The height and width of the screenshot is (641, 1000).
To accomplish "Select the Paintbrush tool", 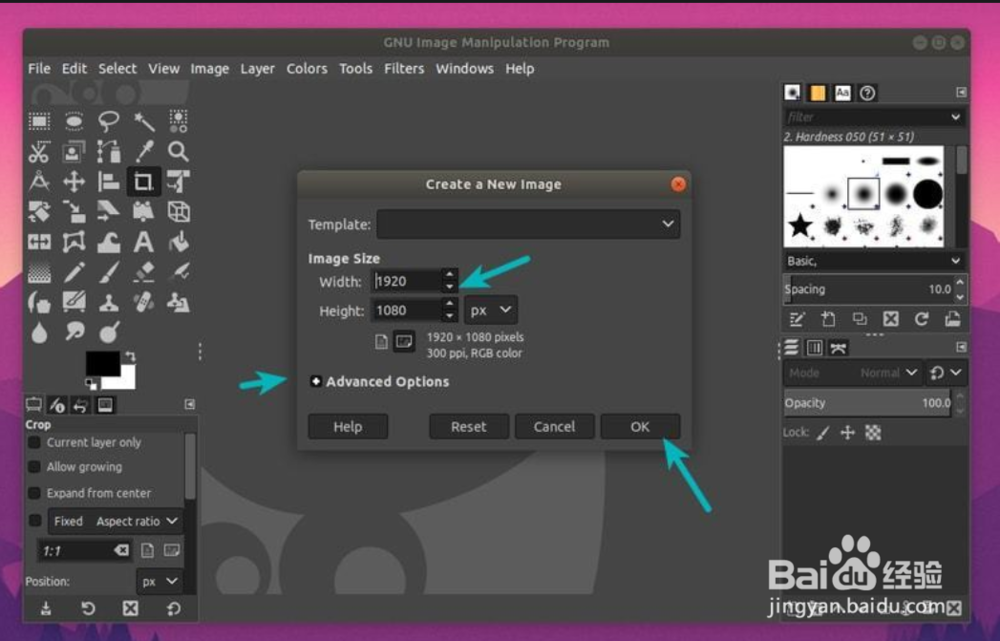I will pos(109,272).
